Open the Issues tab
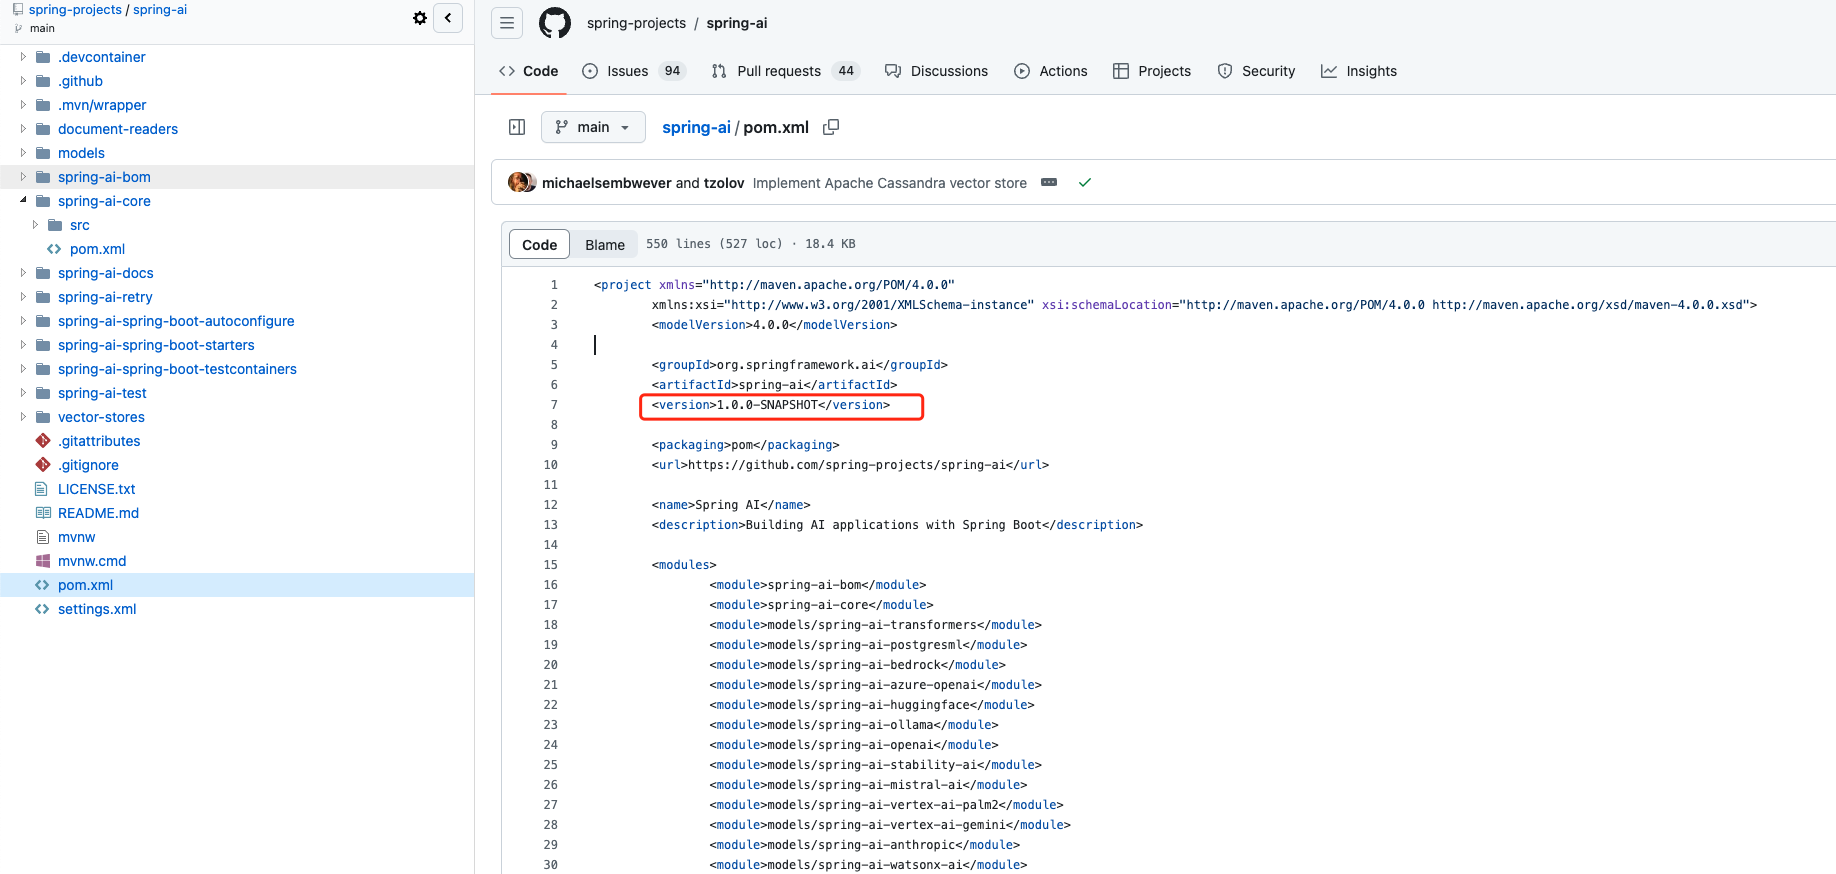1836x874 pixels. pyautogui.click(x=633, y=71)
